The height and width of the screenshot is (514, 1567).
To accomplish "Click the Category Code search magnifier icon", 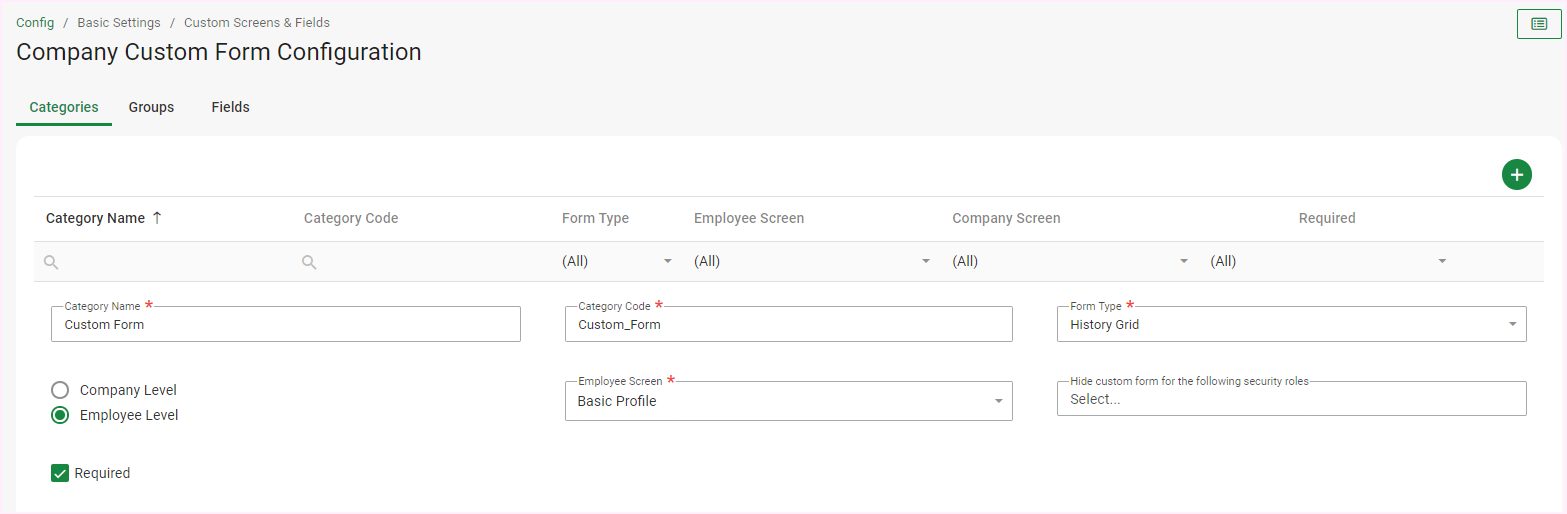I will (309, 262).
